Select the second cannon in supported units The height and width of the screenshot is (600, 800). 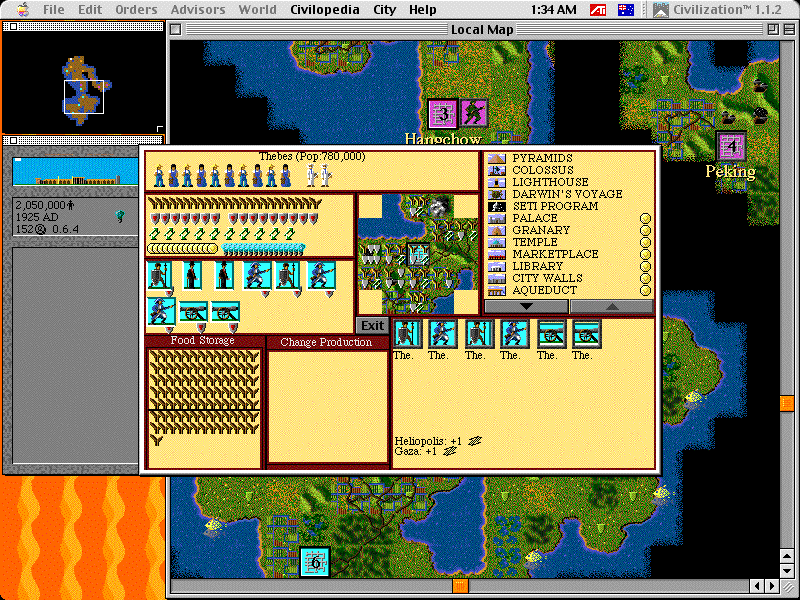click(225, 311)
